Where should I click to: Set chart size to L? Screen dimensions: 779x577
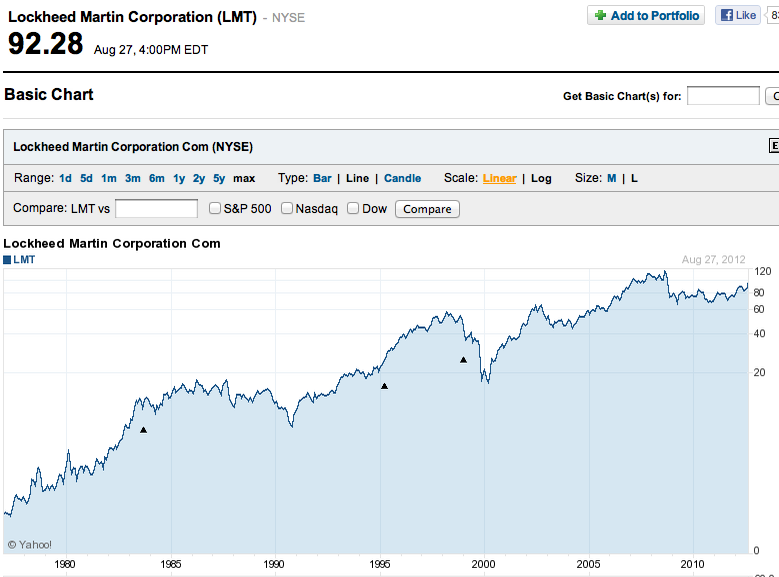coord(634,178)
